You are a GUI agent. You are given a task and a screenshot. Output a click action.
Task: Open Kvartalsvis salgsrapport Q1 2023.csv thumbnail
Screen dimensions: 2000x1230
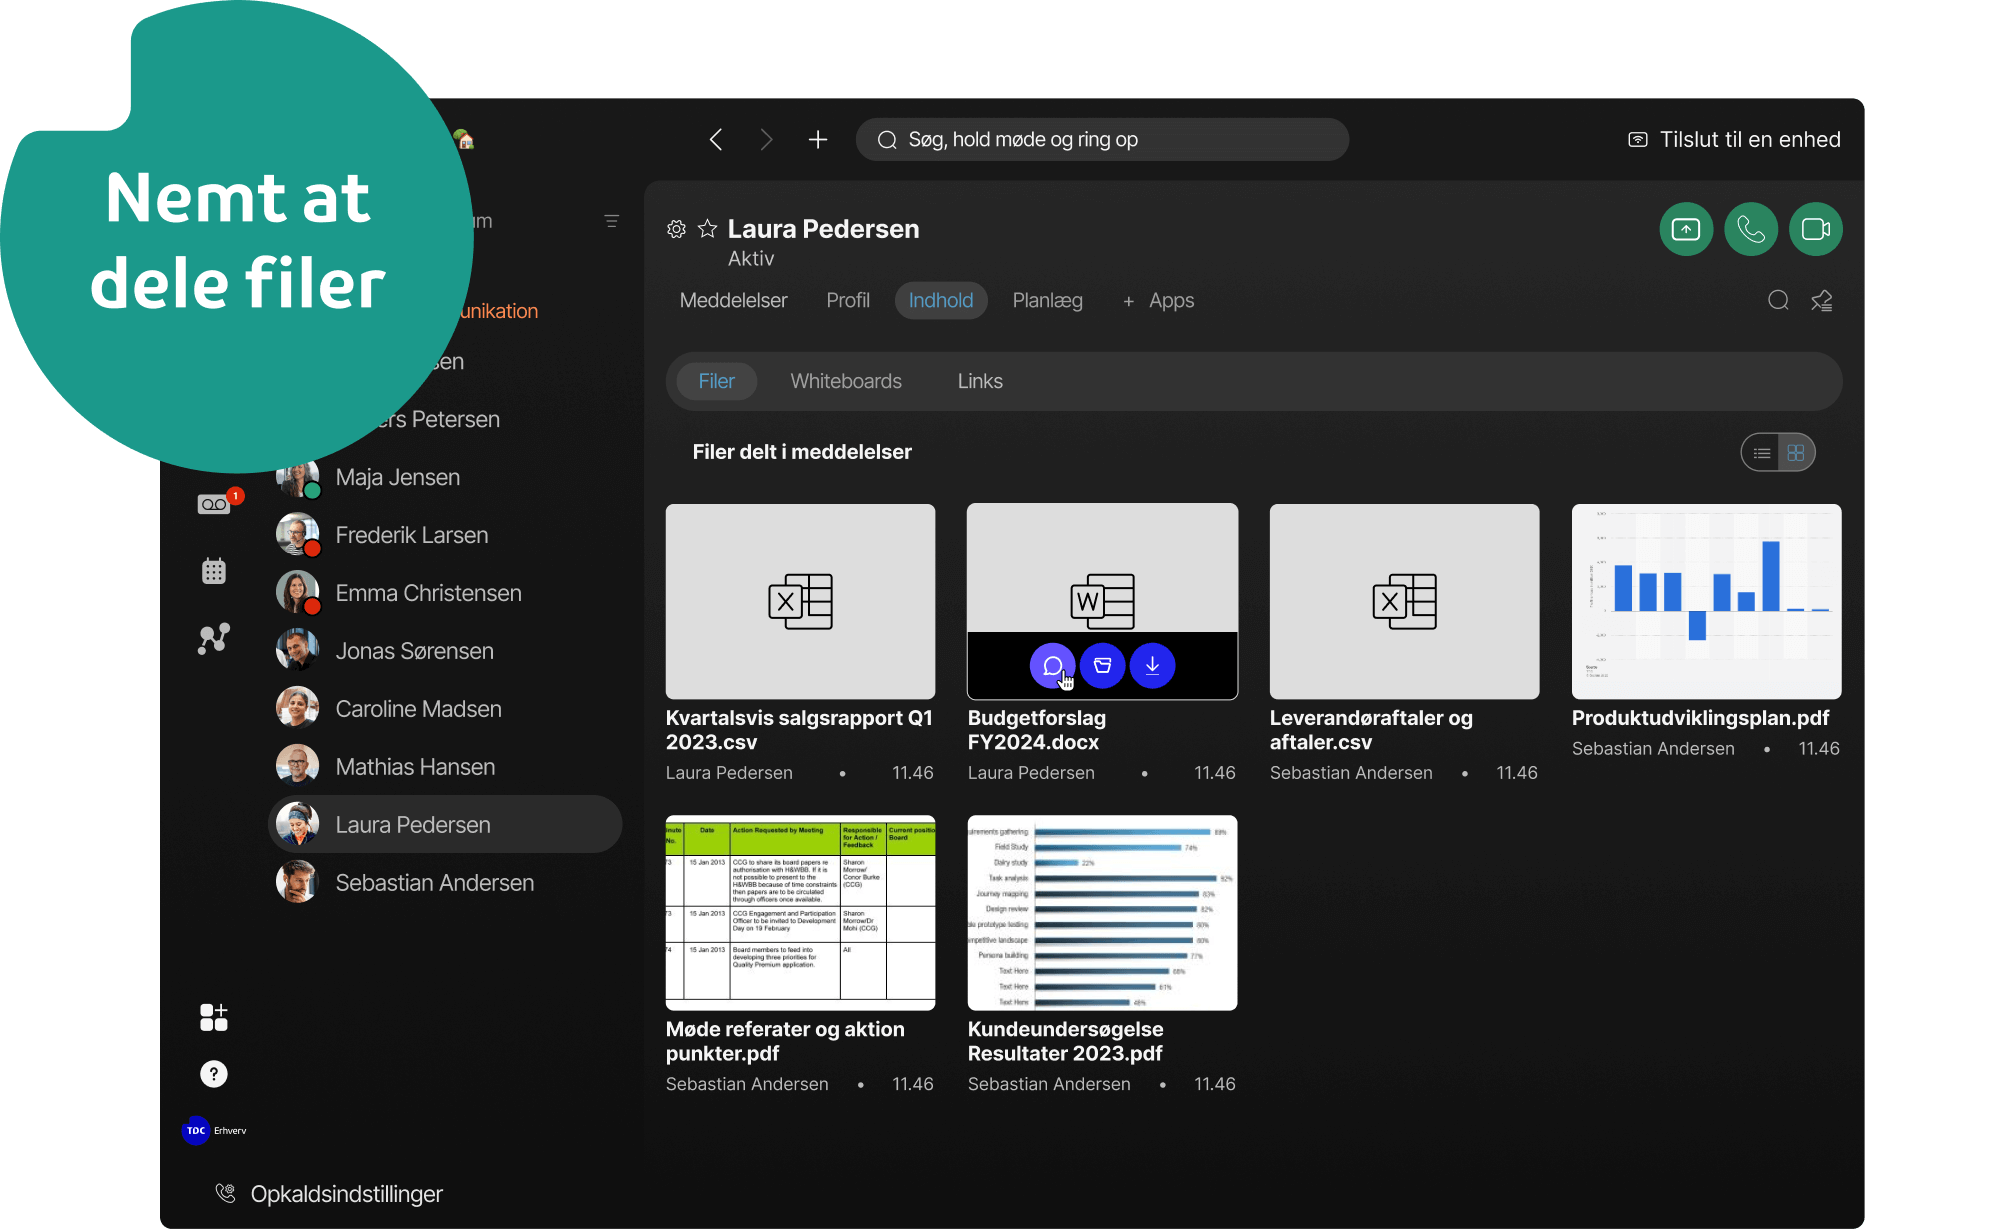[801, 601]
